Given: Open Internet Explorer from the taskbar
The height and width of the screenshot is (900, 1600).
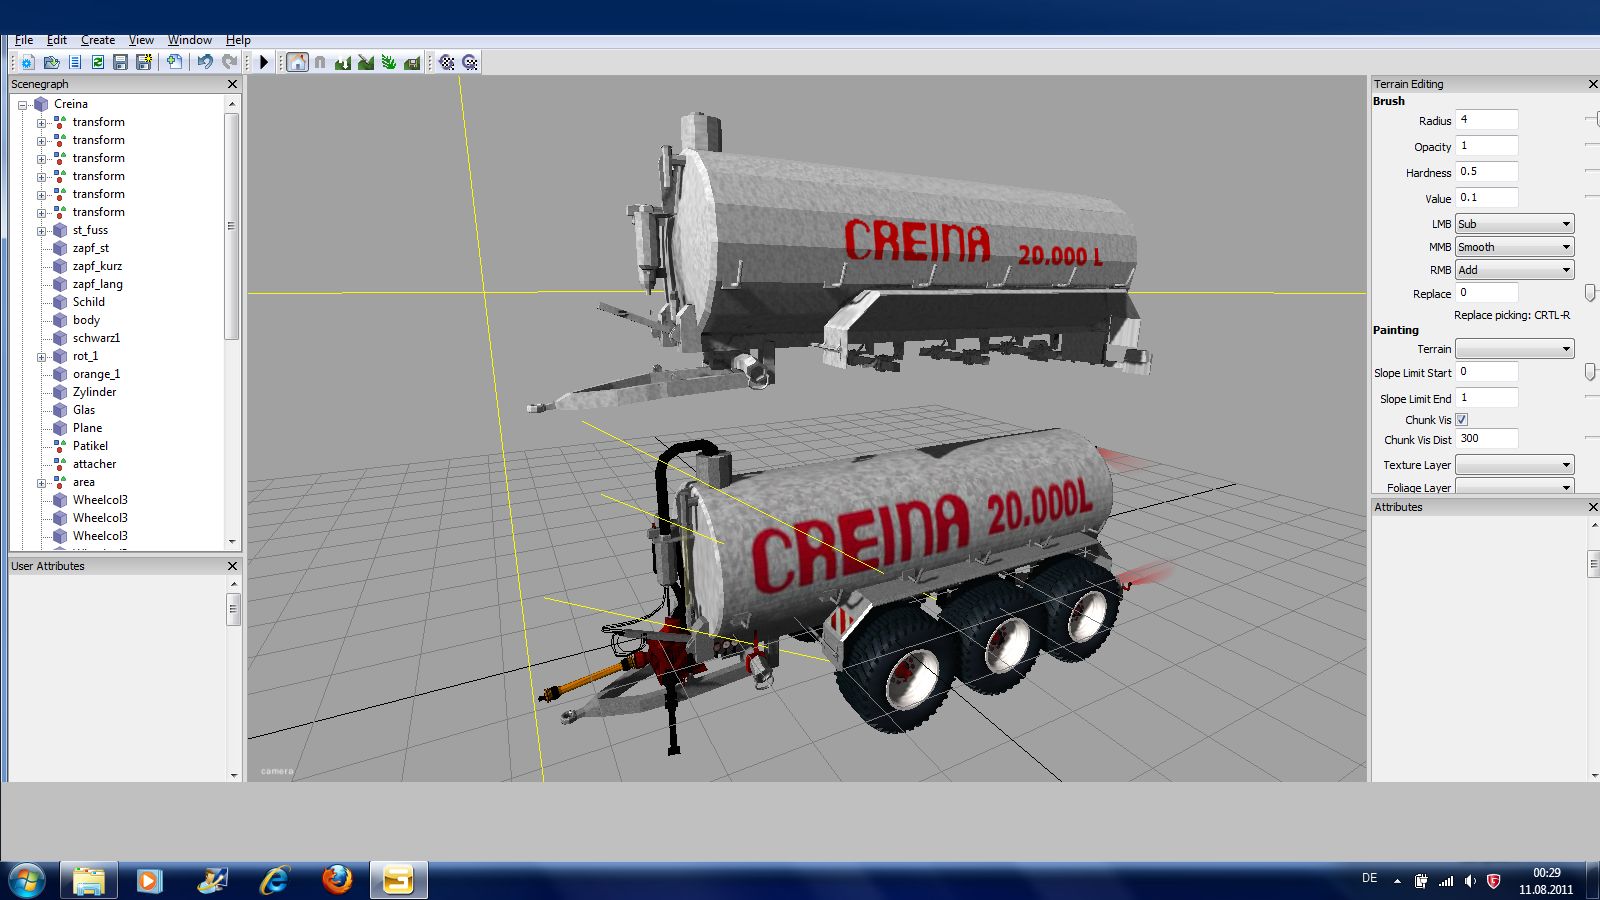Looking at the screenshot, I should (274, 880).
